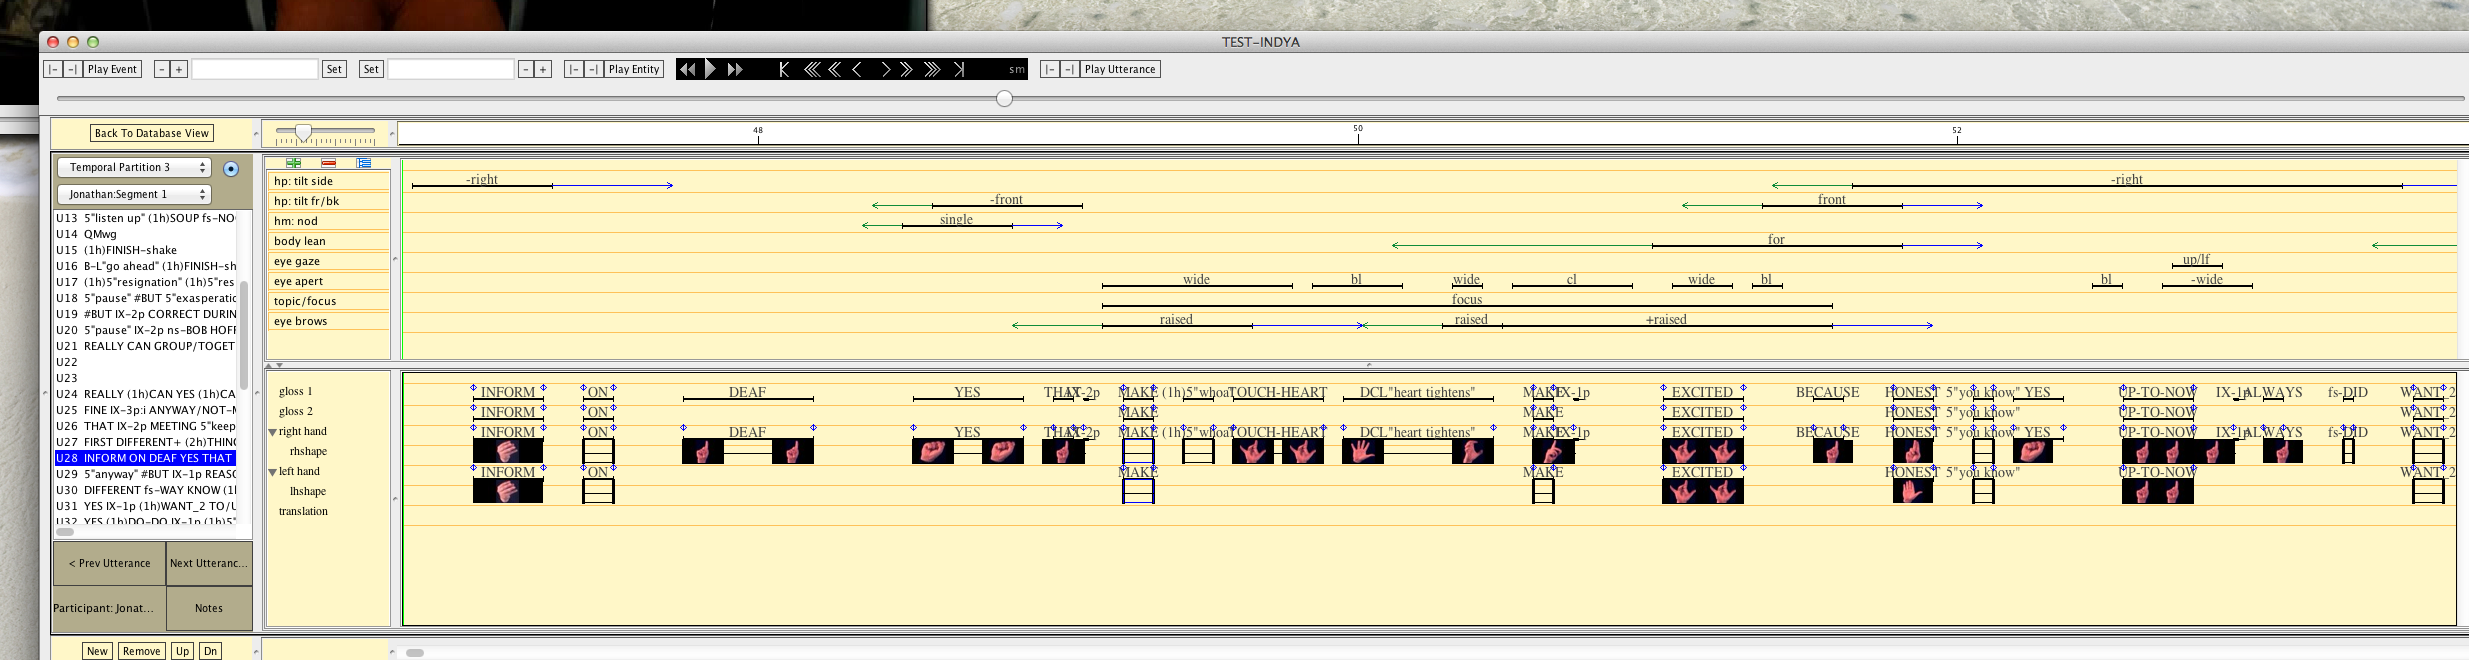Start playback with the play triangle
Image resolution: width=2469 pixels, height=660 pixels.
pos(711,69)
